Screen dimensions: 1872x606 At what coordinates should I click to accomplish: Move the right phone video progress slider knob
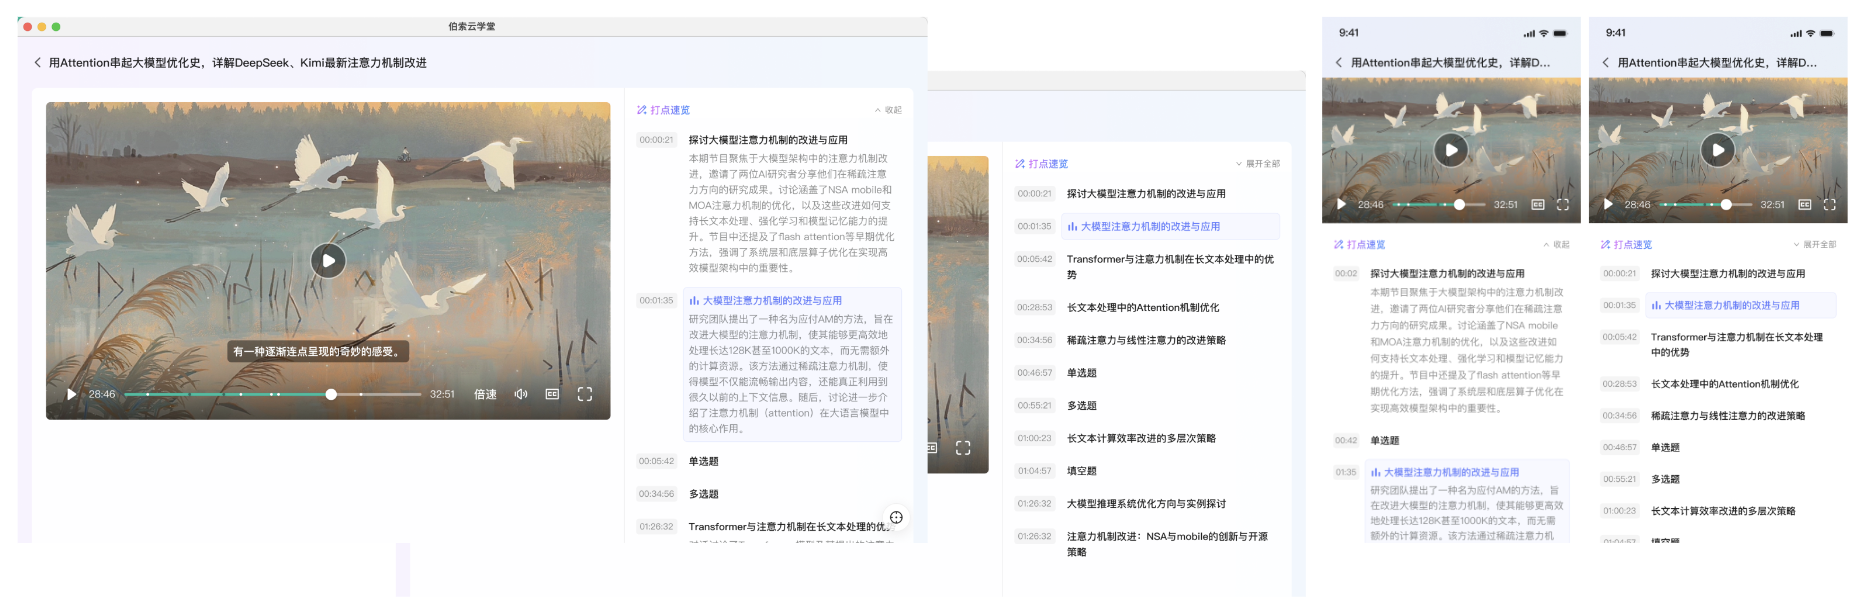point(1726,204)
